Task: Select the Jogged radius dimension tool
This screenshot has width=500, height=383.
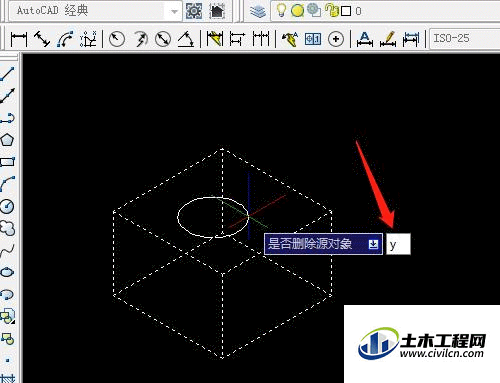Action: [x=141, y=39]
